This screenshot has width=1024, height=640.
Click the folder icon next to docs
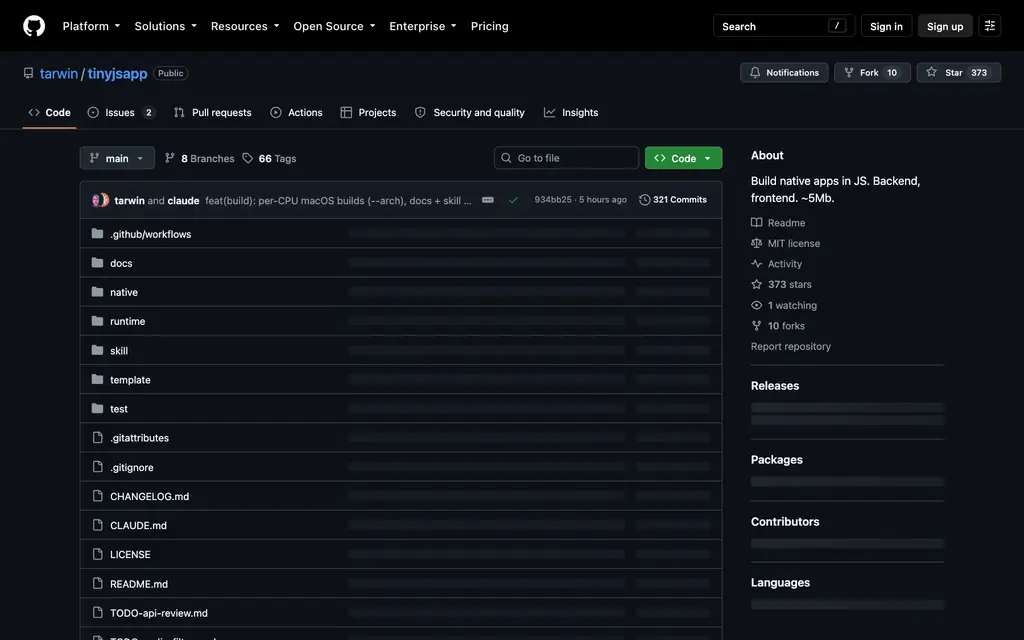(97, 263)
